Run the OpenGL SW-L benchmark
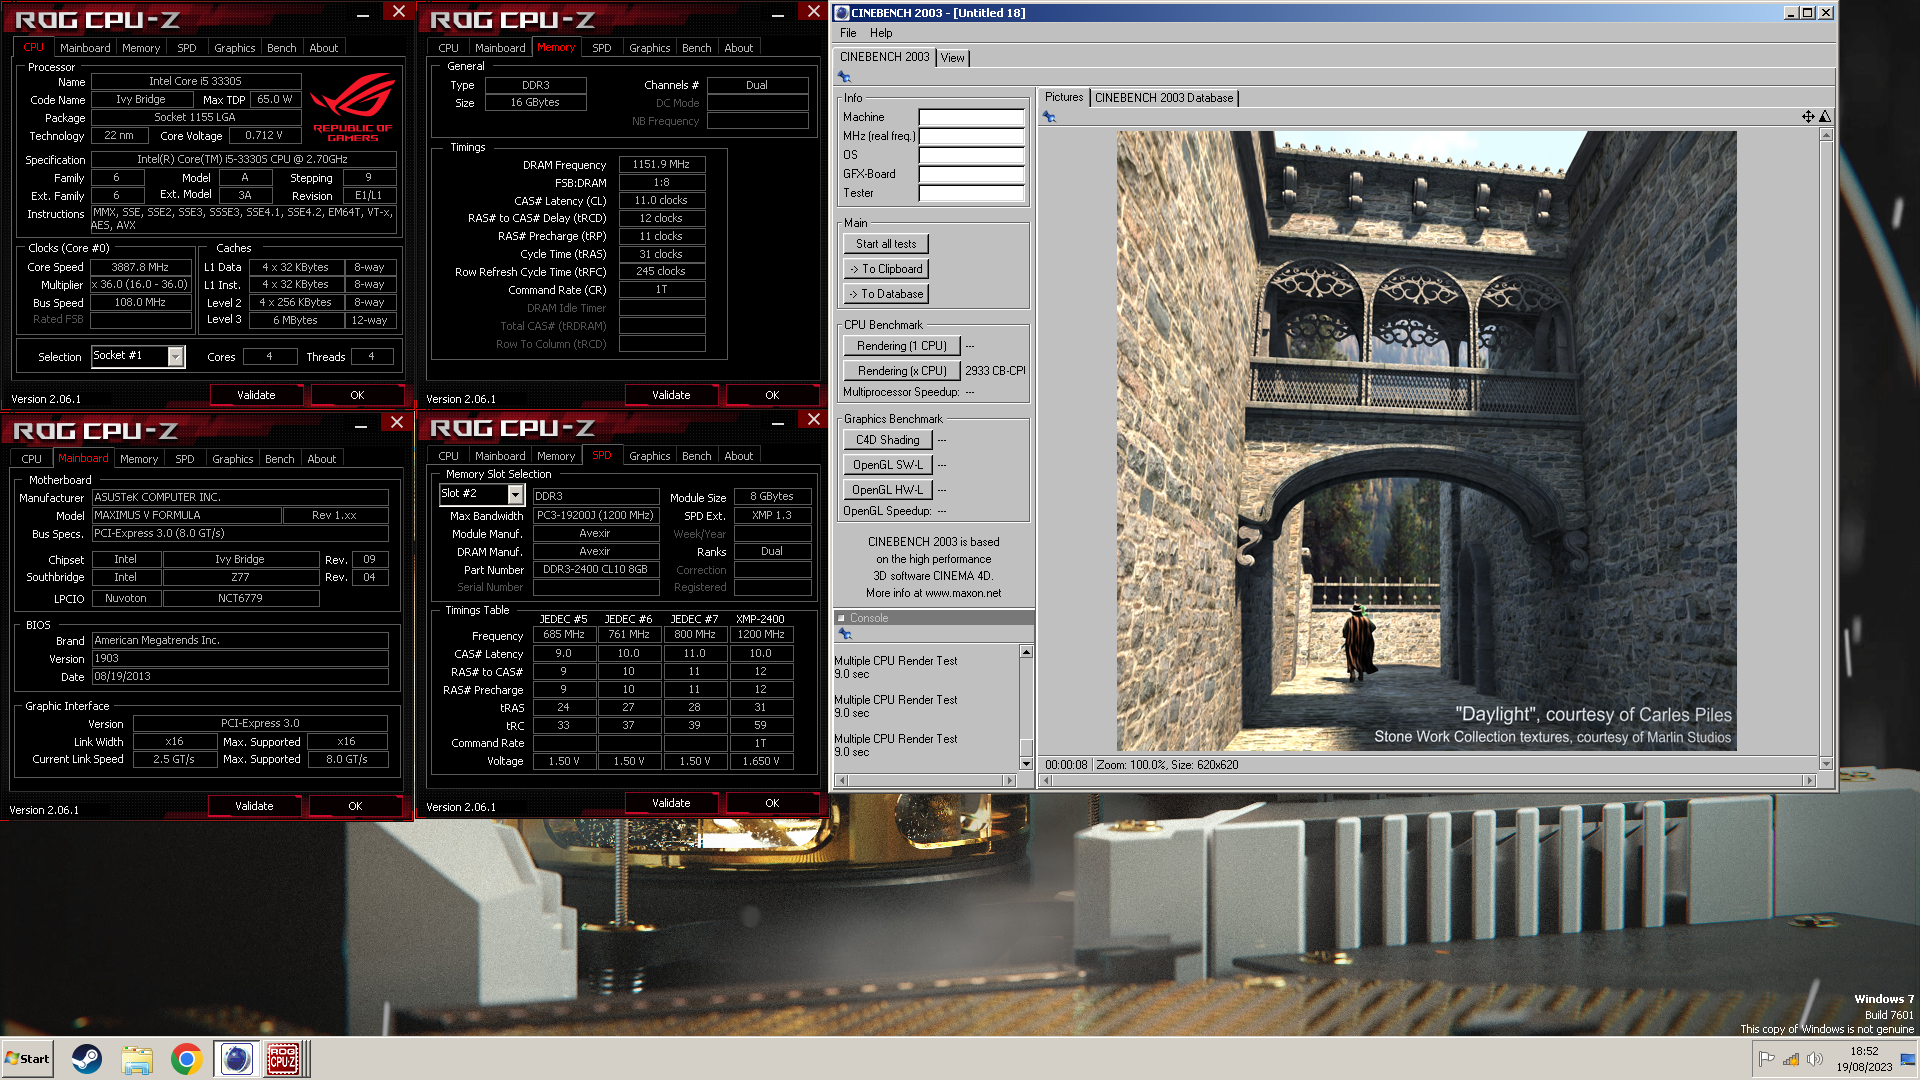 tap(888, 465)
